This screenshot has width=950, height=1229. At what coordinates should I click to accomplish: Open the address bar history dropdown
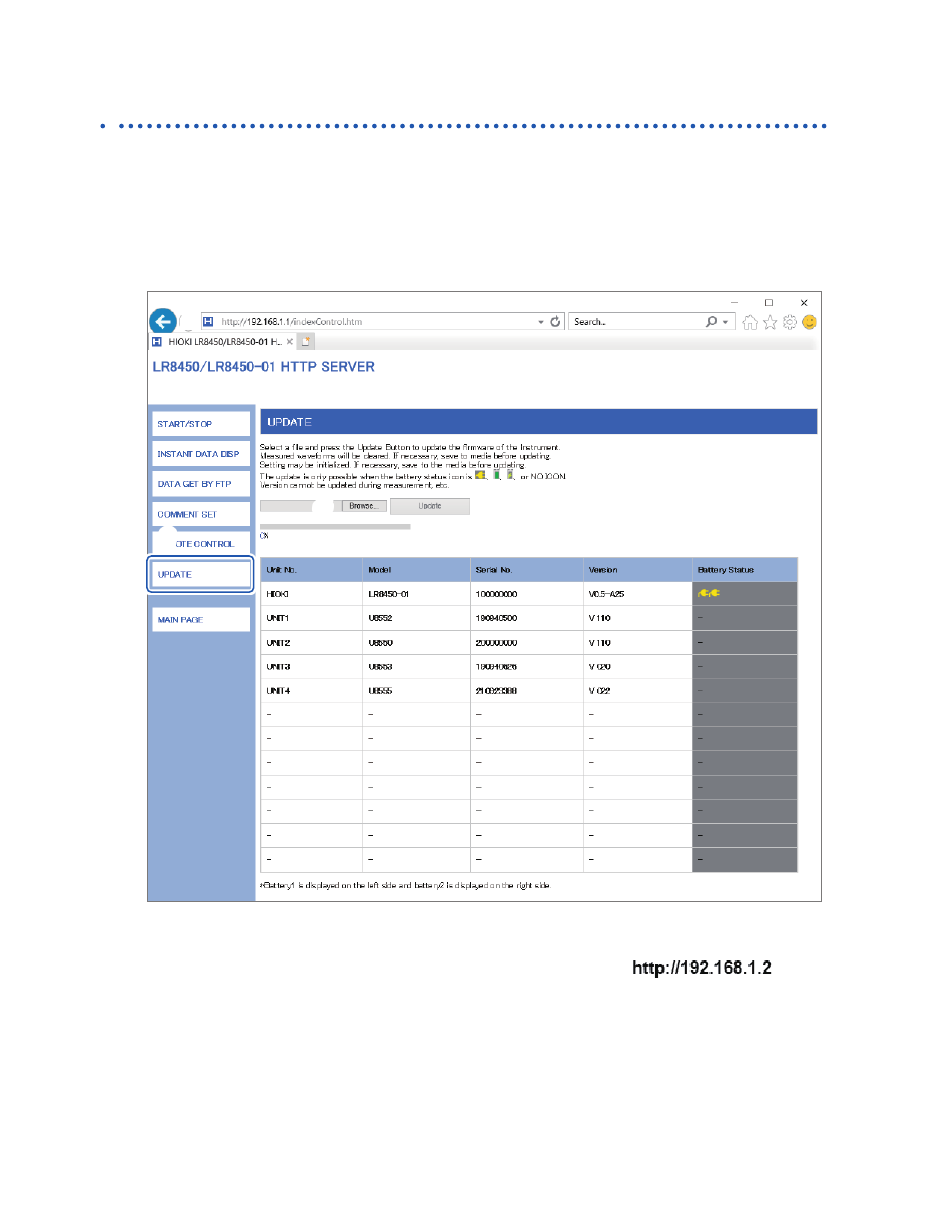[x=541, y=322]
